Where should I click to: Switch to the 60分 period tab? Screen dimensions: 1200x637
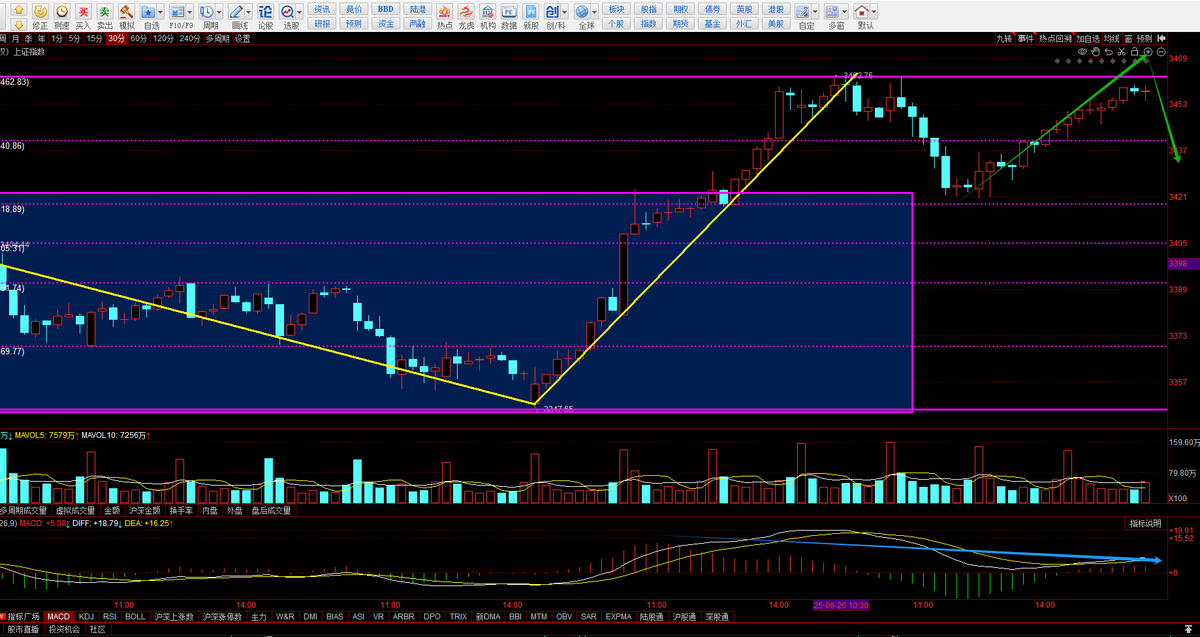[139, 38]
